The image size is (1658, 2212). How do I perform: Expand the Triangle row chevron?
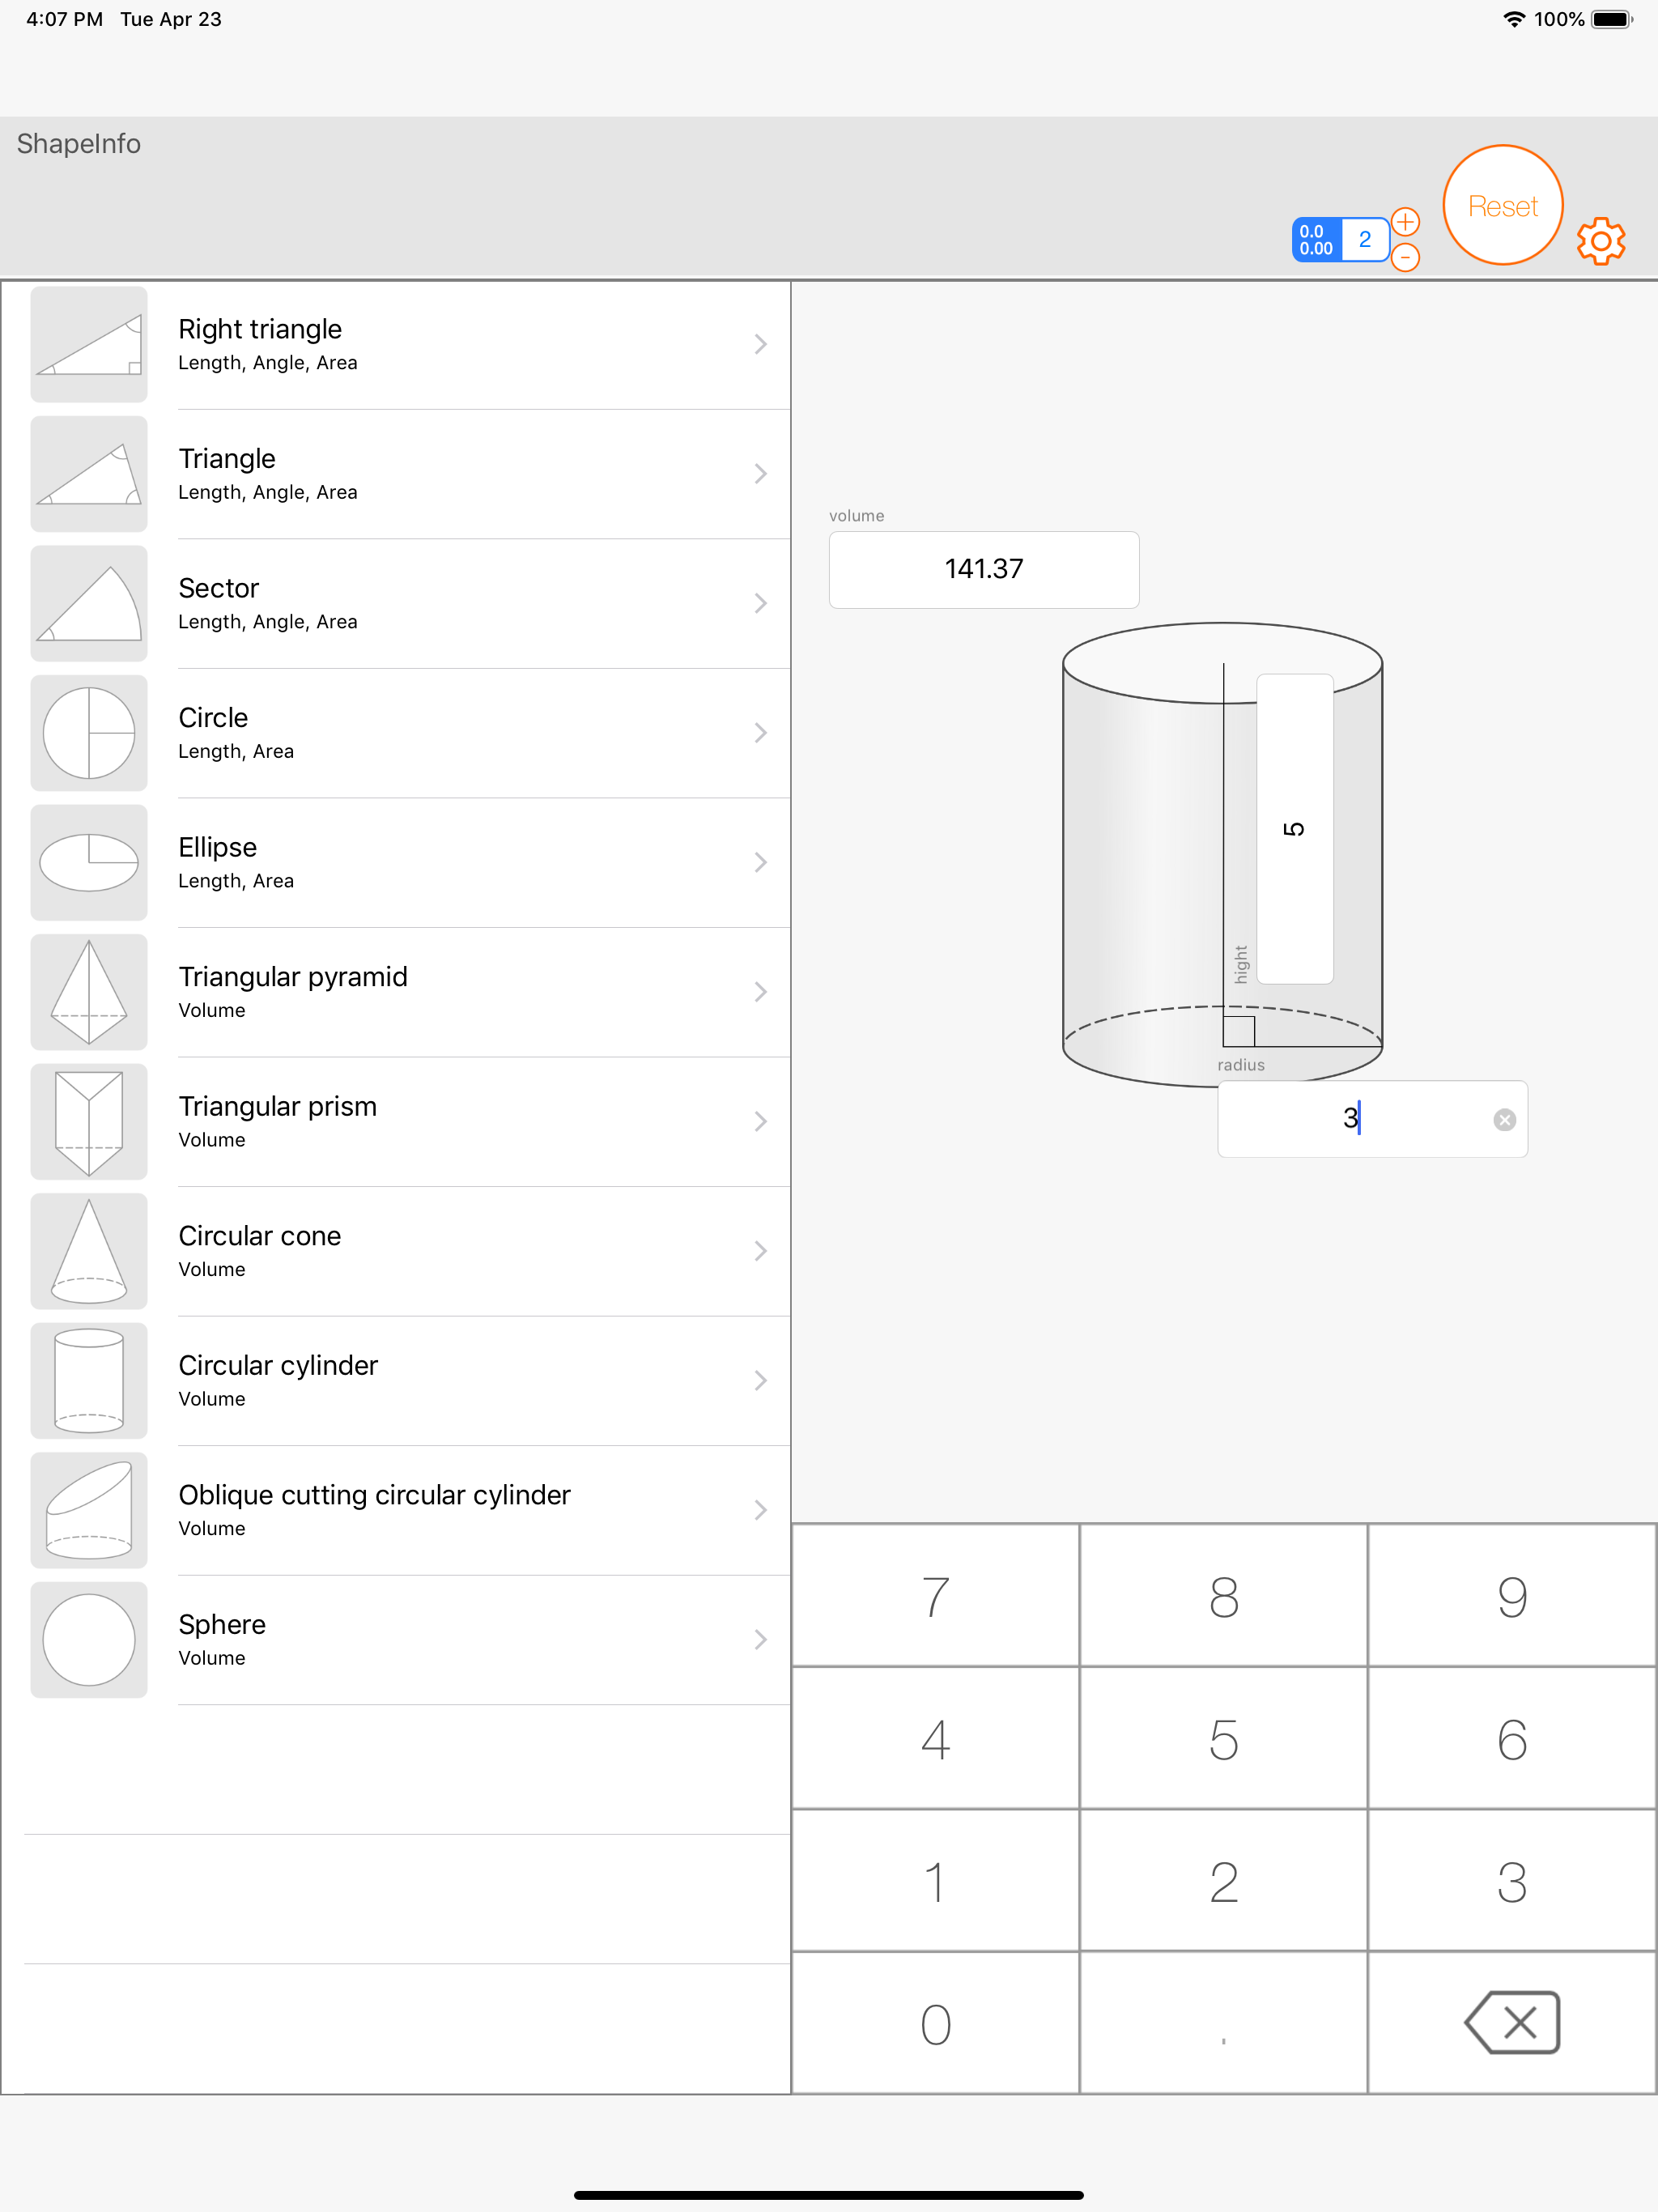click(x=760, y=474)
